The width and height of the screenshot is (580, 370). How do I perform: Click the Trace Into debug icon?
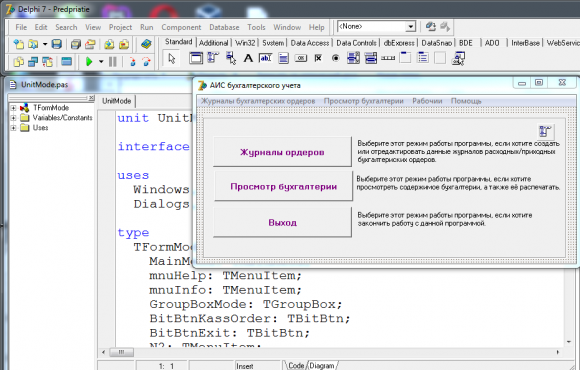pyautogui.click(x=132, y=61)
